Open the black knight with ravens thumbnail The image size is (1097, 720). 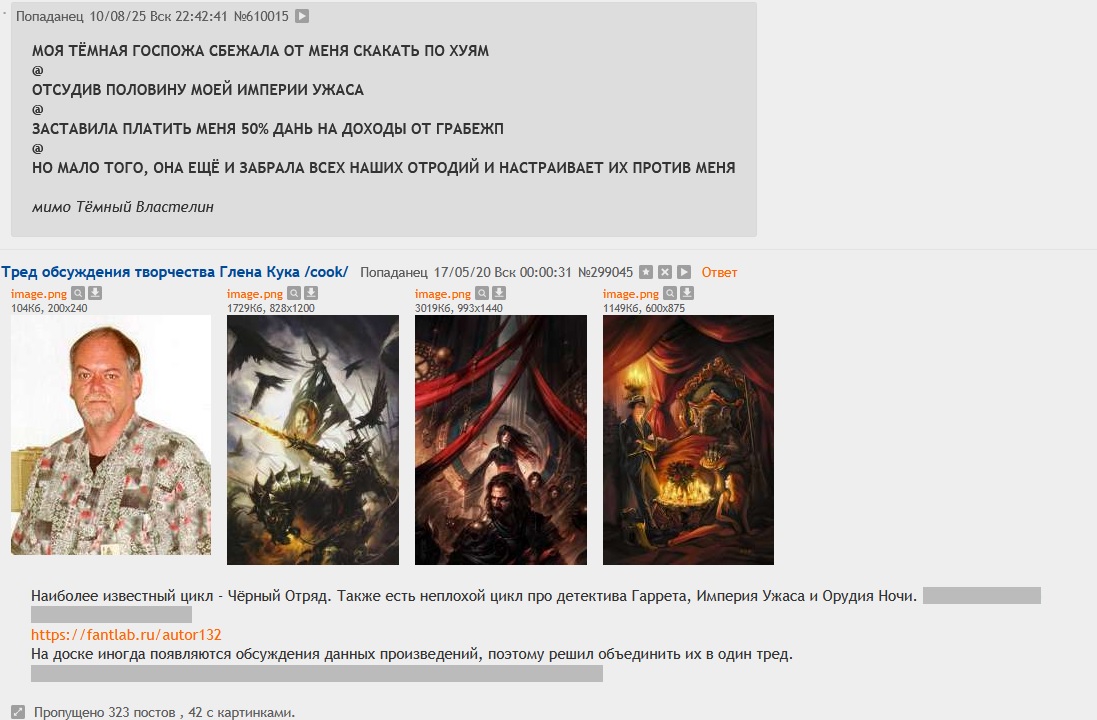[313, 439]
